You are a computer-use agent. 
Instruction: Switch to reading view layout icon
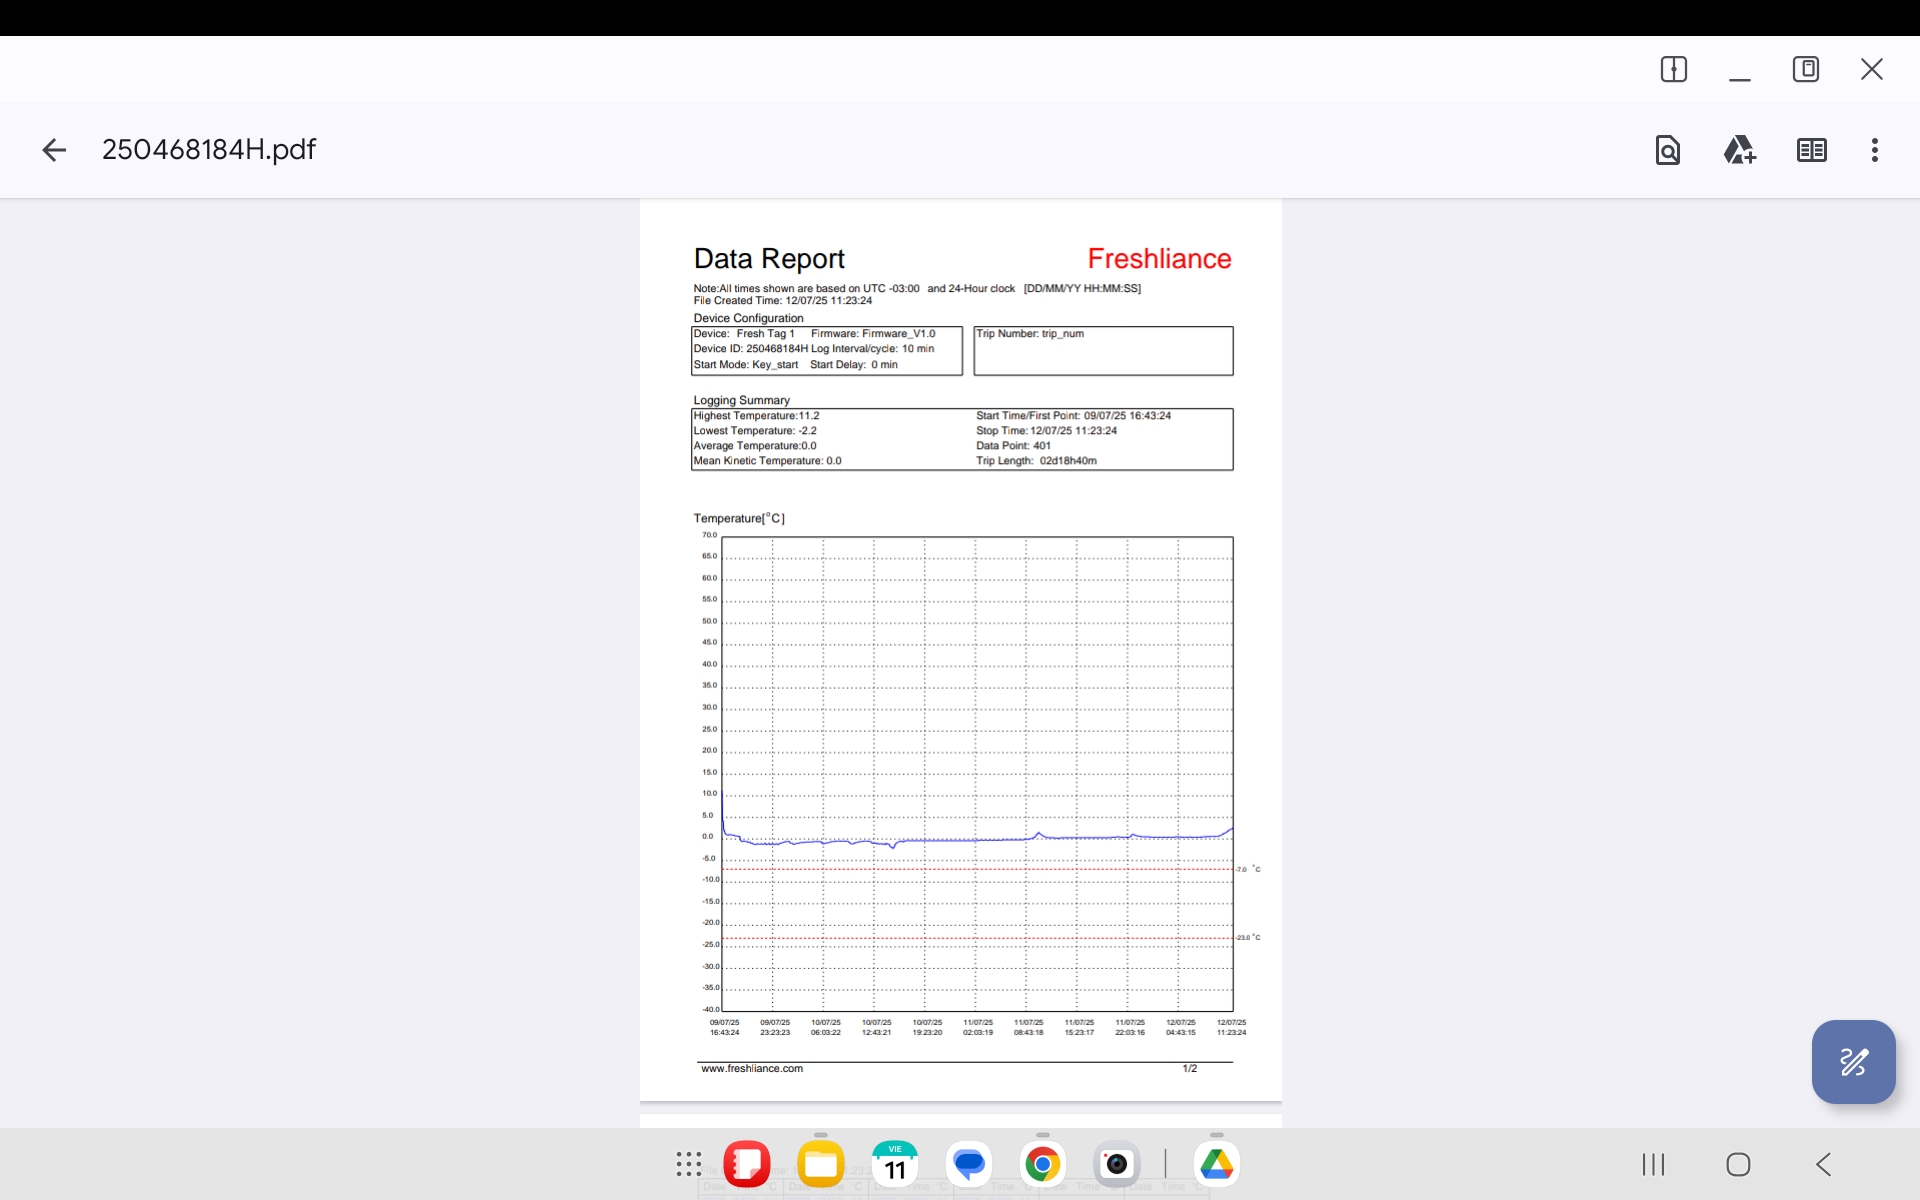1811,150
